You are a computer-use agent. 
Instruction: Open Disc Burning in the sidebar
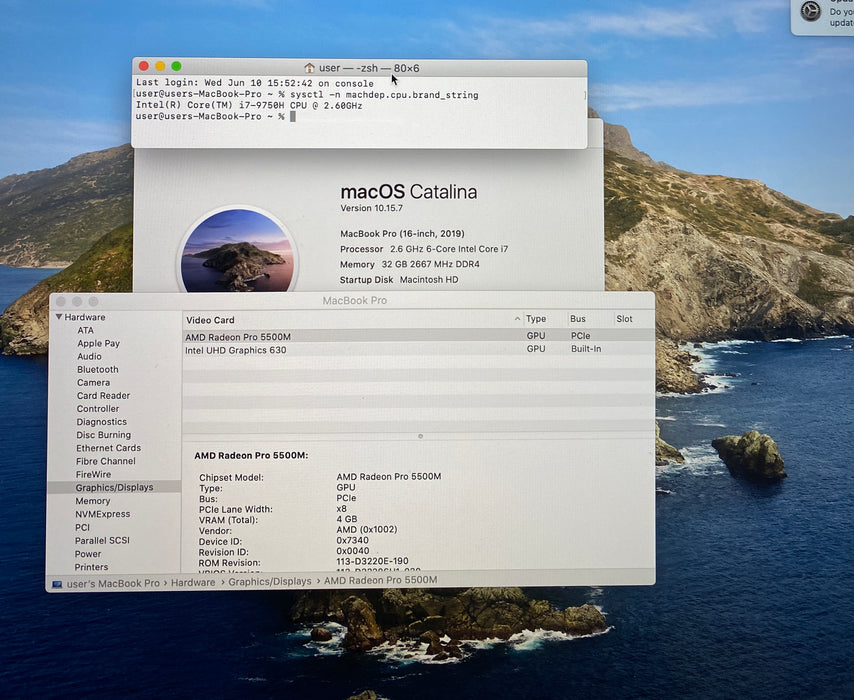pyautogui.click(x=103, y=435)
